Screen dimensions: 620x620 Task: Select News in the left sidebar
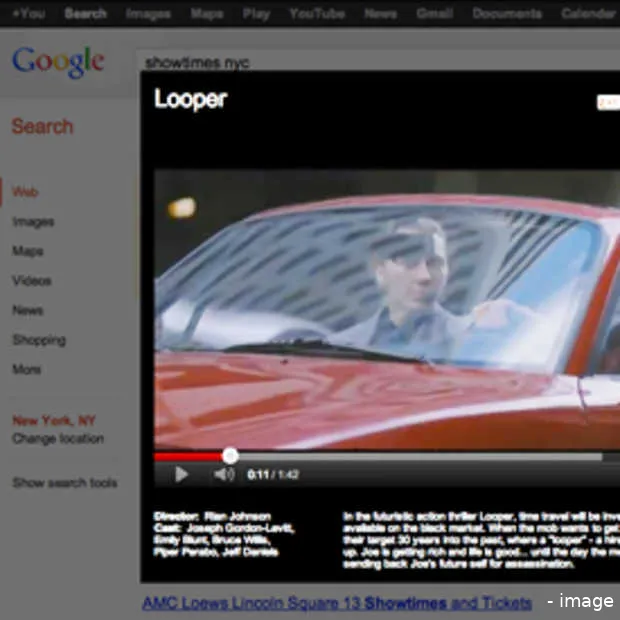click(27, 310)
